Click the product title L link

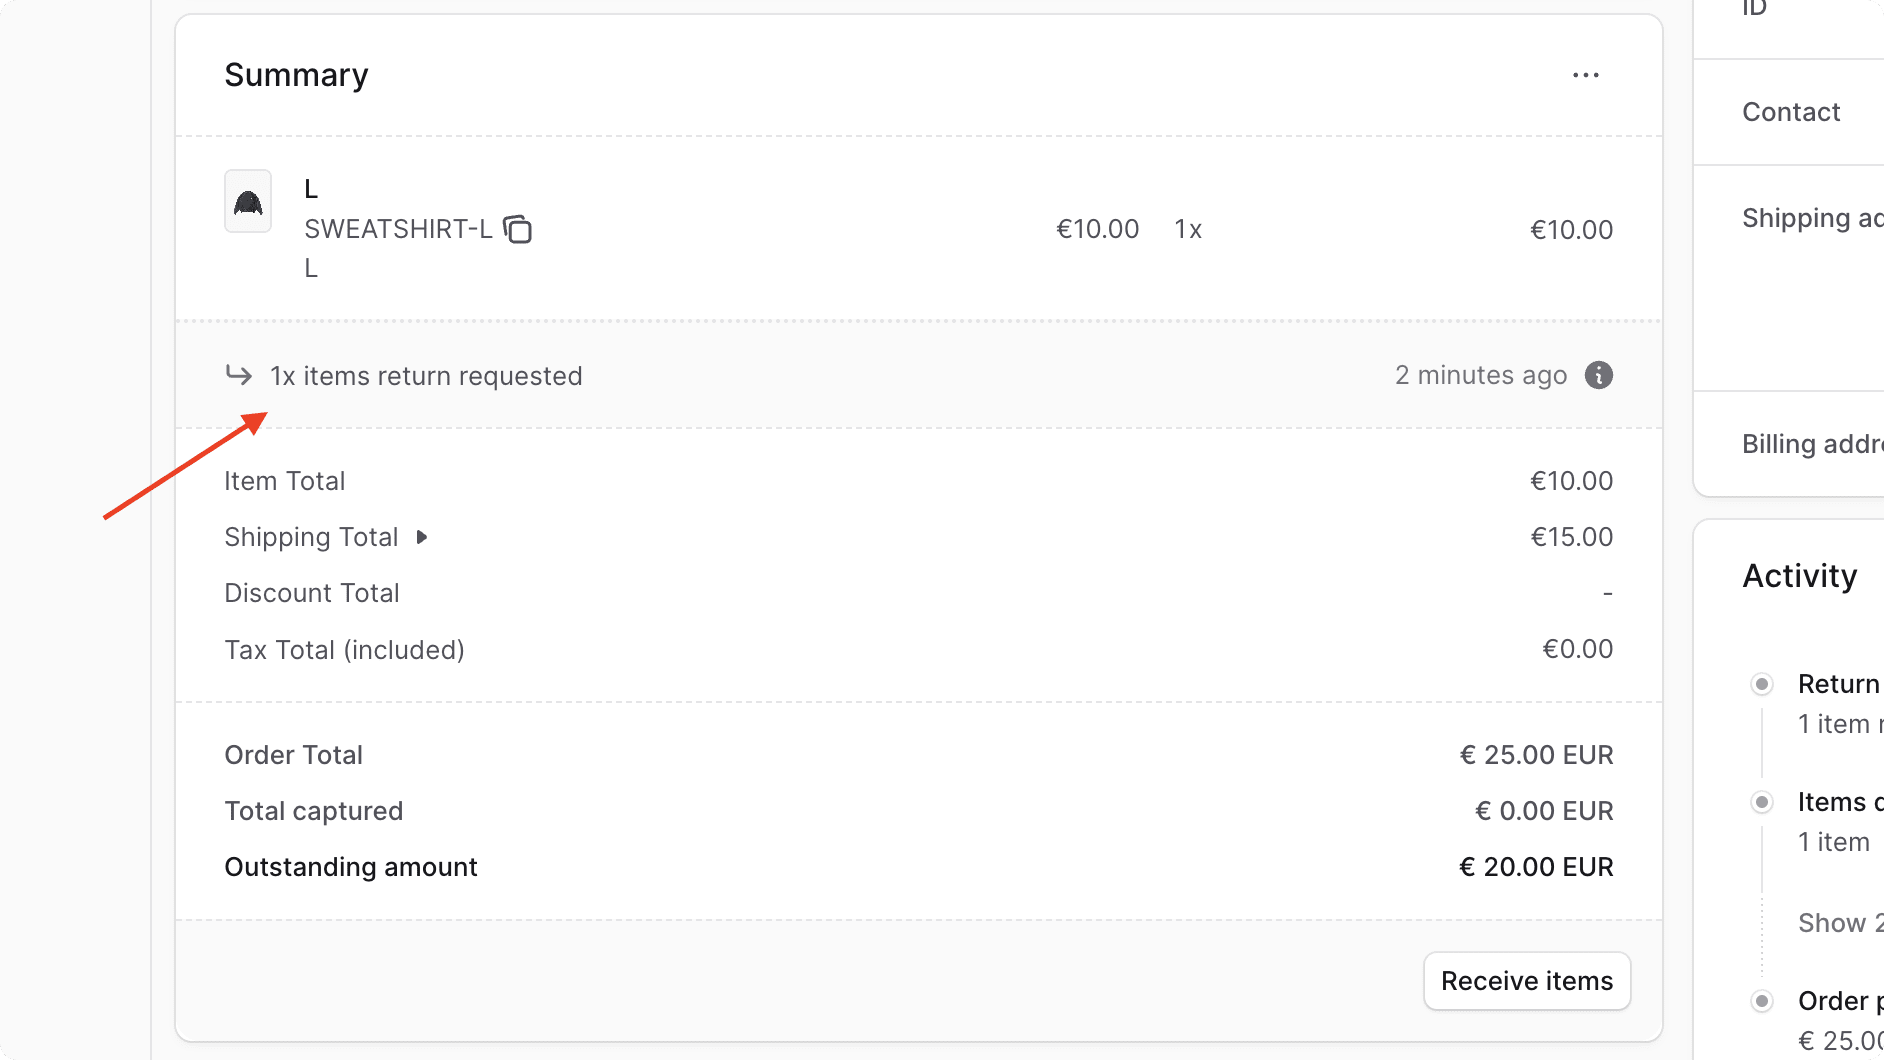click(310, 188)
